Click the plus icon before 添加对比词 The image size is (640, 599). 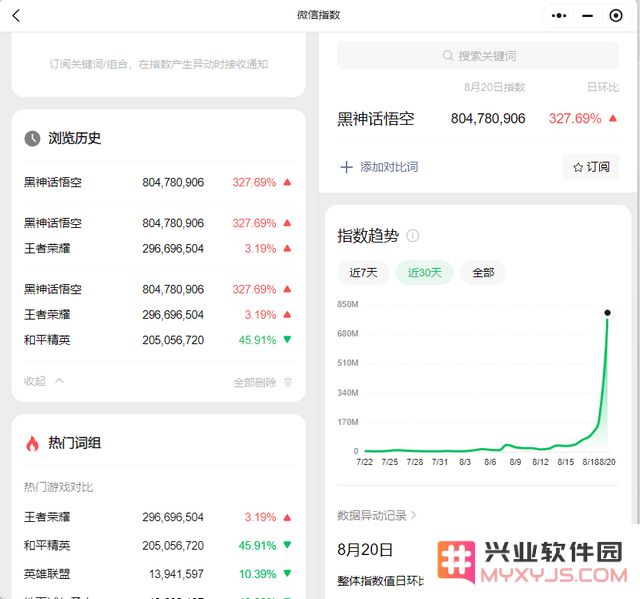coord(346,167)
